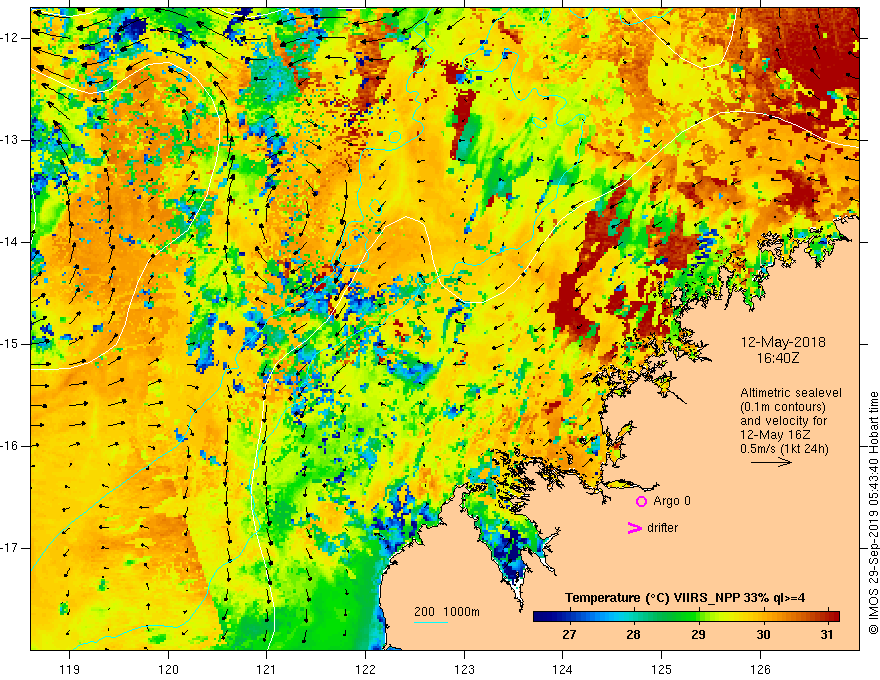The width and height of the screenshot is (880, 680).
Task: Click the longitude 120 axis label
Action: point(168,669)
